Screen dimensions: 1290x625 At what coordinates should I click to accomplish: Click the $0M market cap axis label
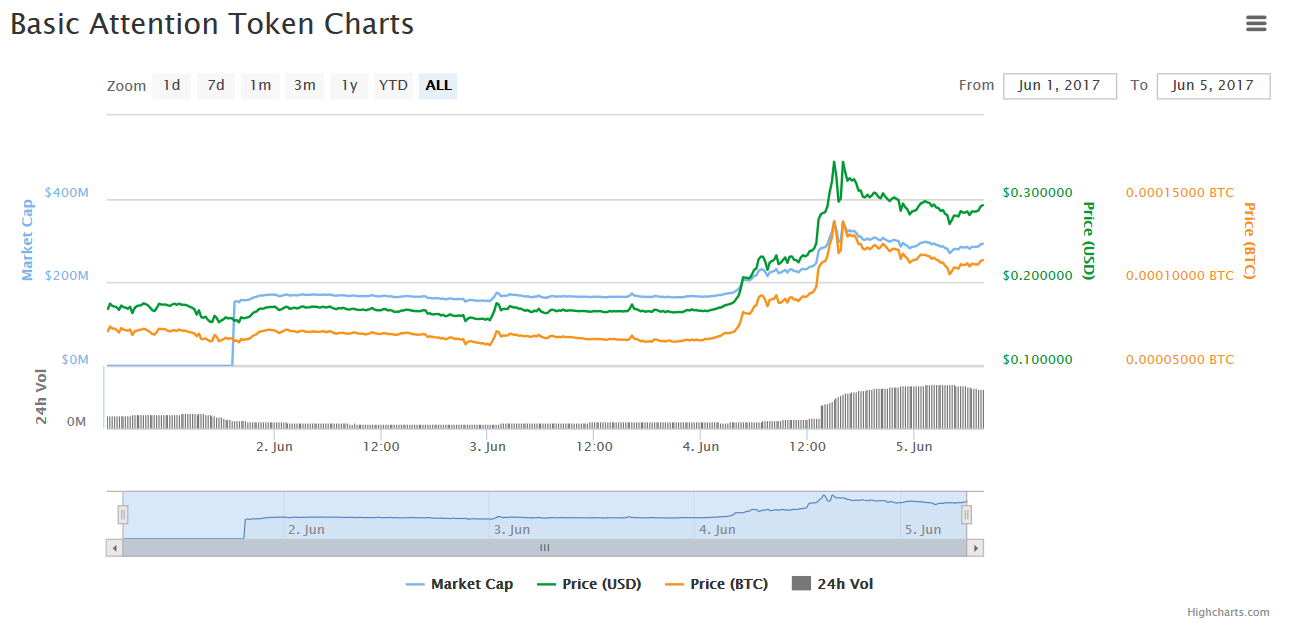tap(76, 359)
